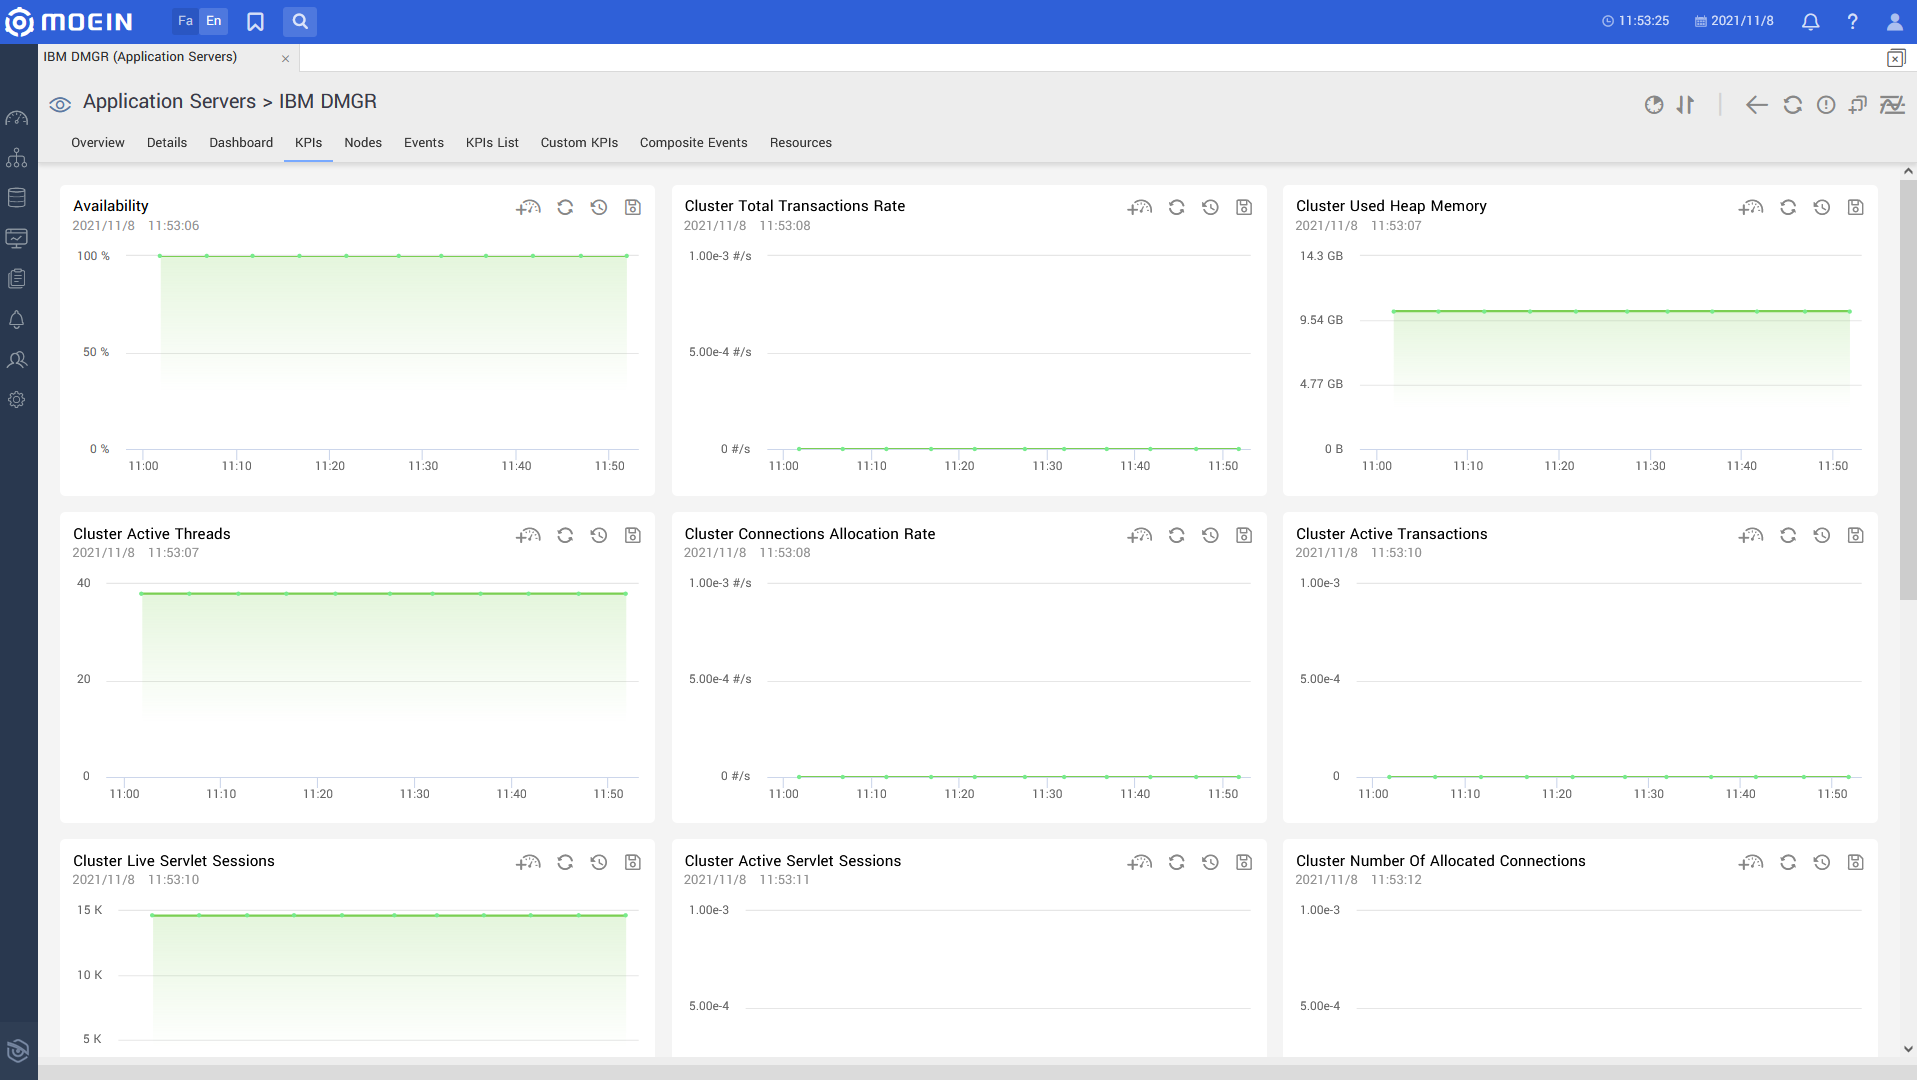This screenshot has width=1917, height=1080.
Task: Switch language to En
Action: 214,21
